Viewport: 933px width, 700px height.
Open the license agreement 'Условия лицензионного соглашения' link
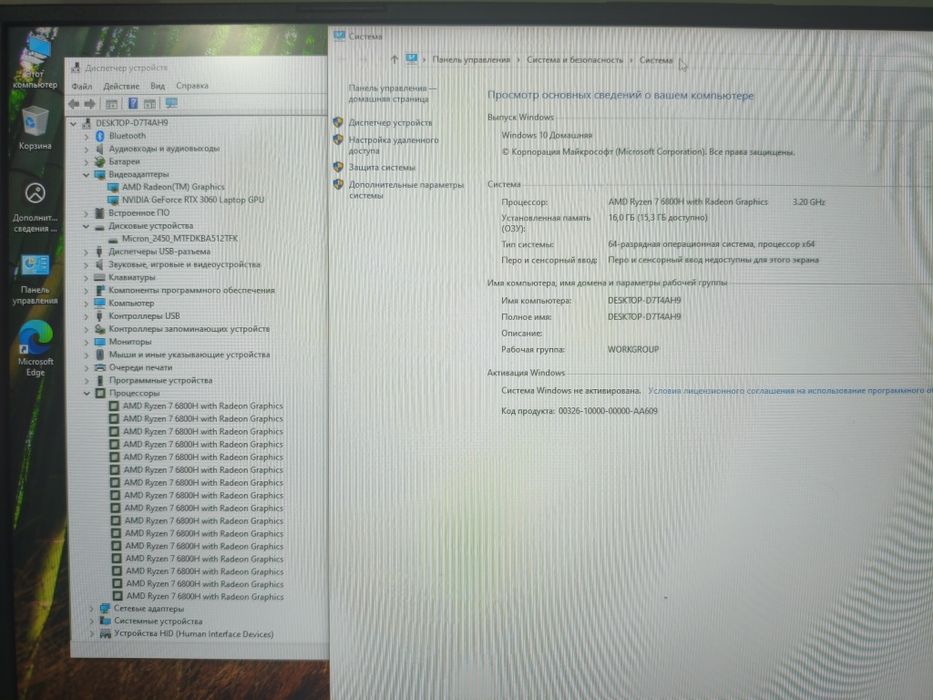[x=790, y=390]
